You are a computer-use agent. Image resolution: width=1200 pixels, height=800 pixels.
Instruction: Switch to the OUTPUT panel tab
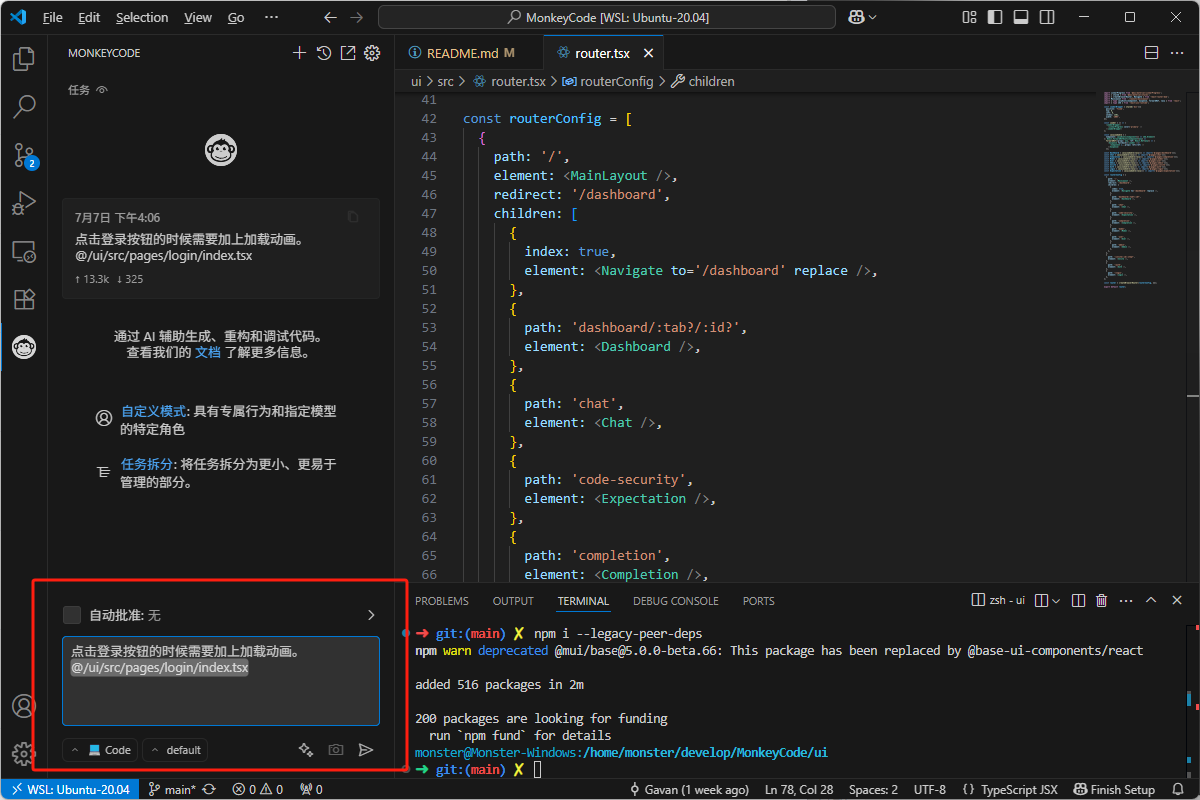[x=513, y=601]
